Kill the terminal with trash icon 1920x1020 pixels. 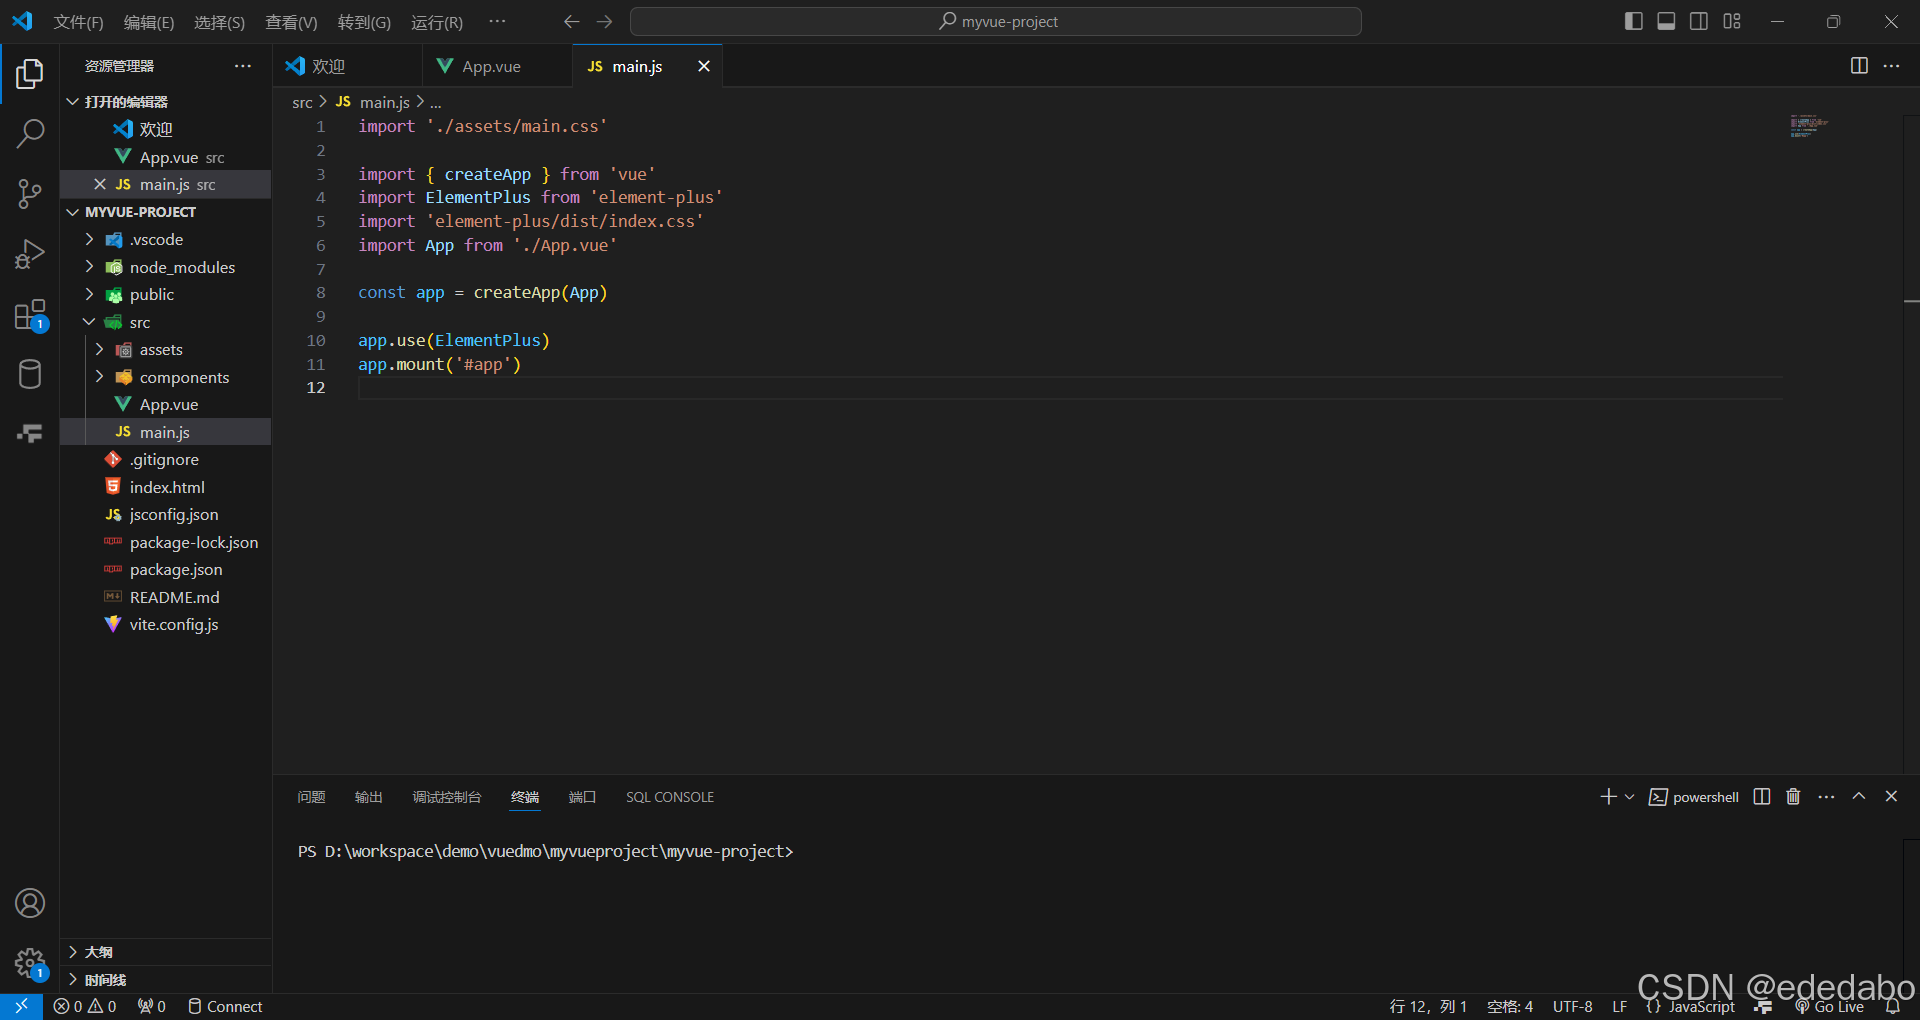coord(1793,797)
